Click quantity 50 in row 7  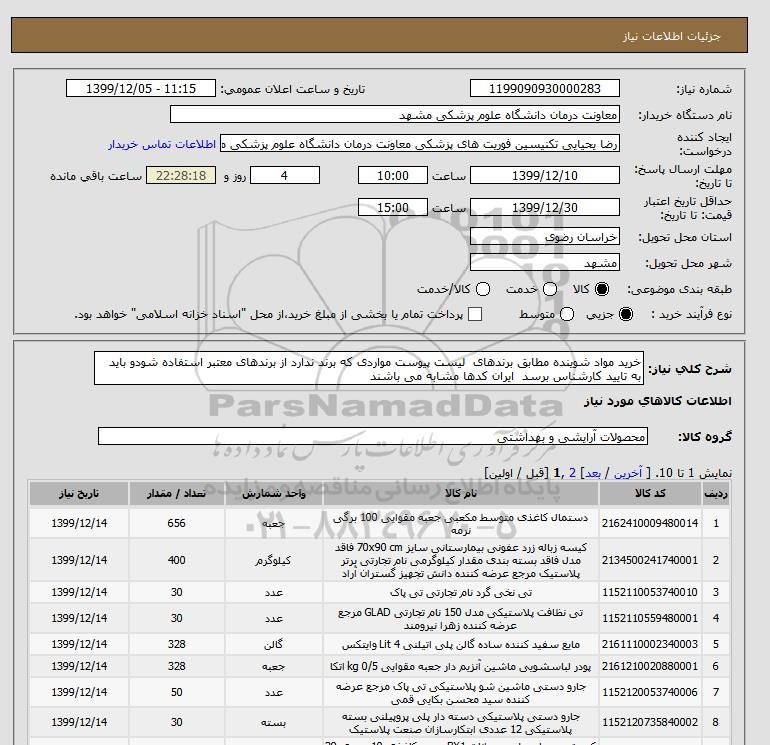coord(176,692)
